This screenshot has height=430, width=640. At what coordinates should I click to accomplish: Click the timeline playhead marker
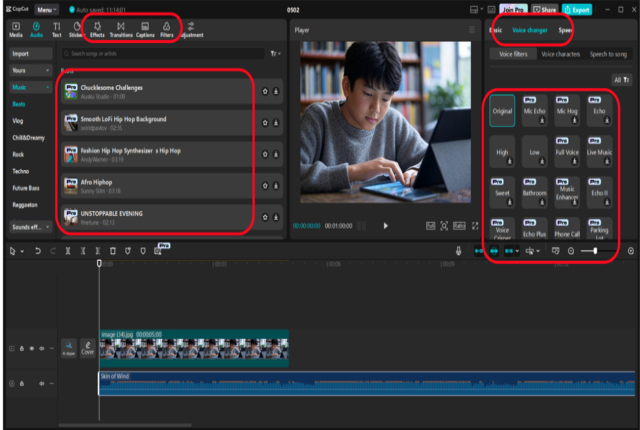[99, 264]
